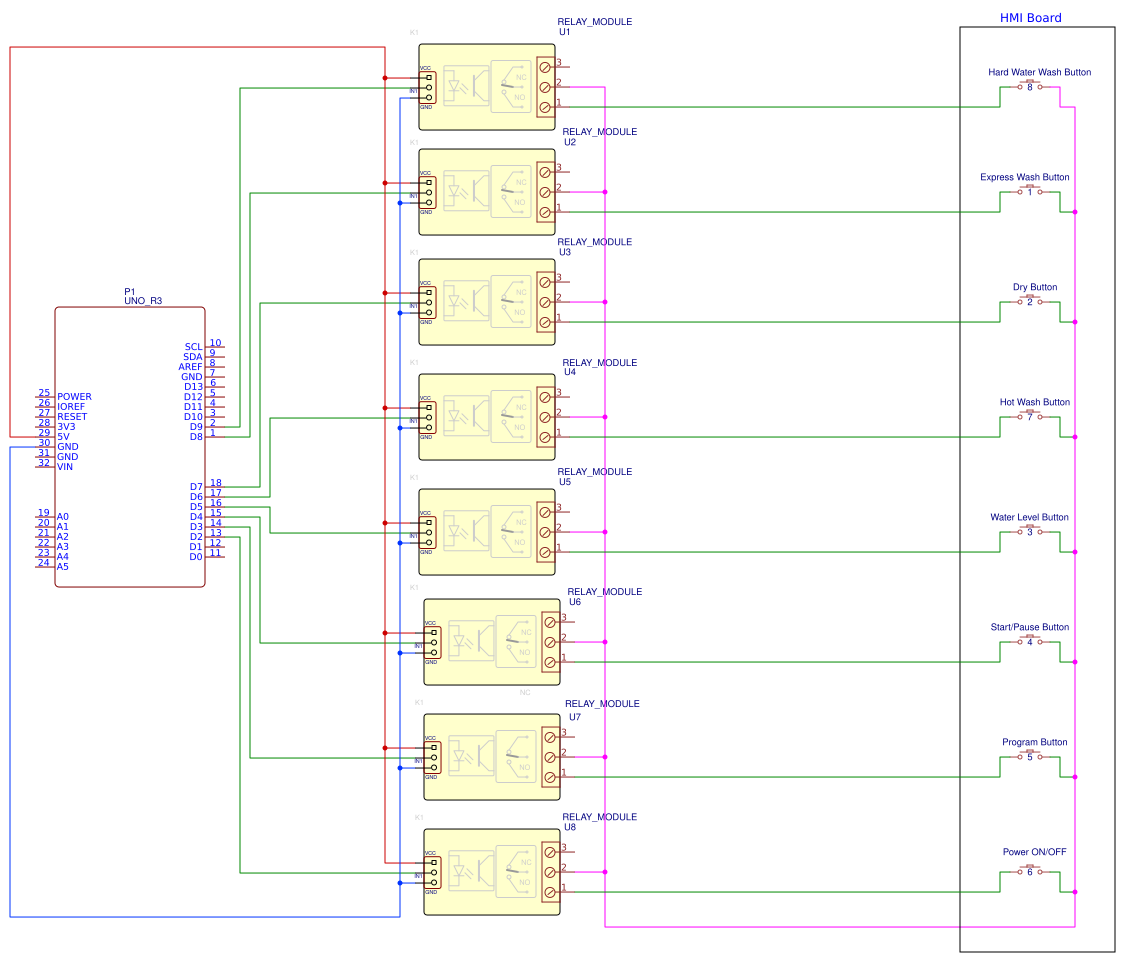Pick the U4 relay module symbol
The height and width of the screenshot is (962, 1125).
[486, 417]
